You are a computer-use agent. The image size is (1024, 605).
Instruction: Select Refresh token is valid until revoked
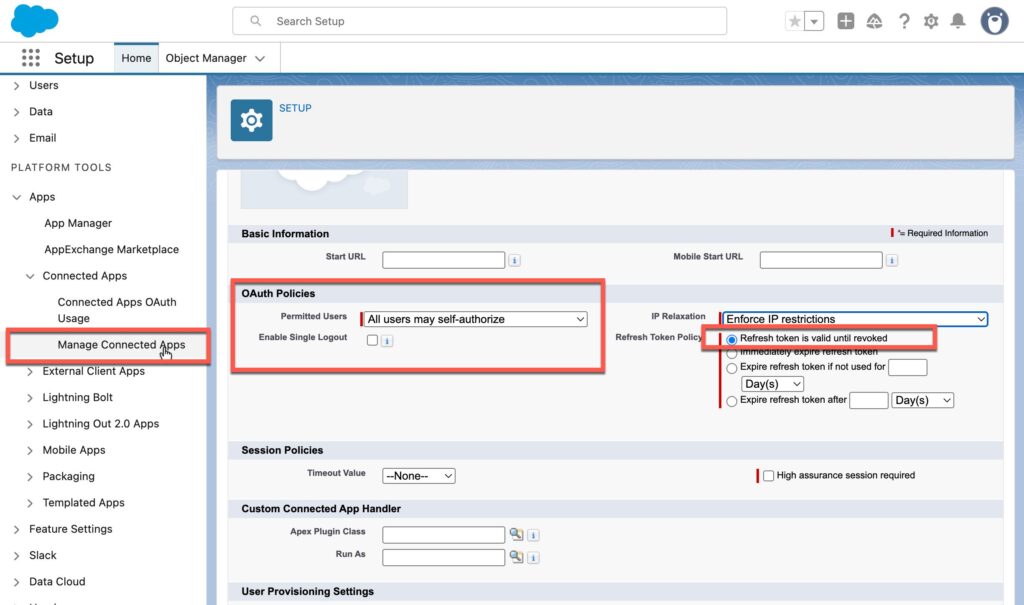(x=731, y=339)
